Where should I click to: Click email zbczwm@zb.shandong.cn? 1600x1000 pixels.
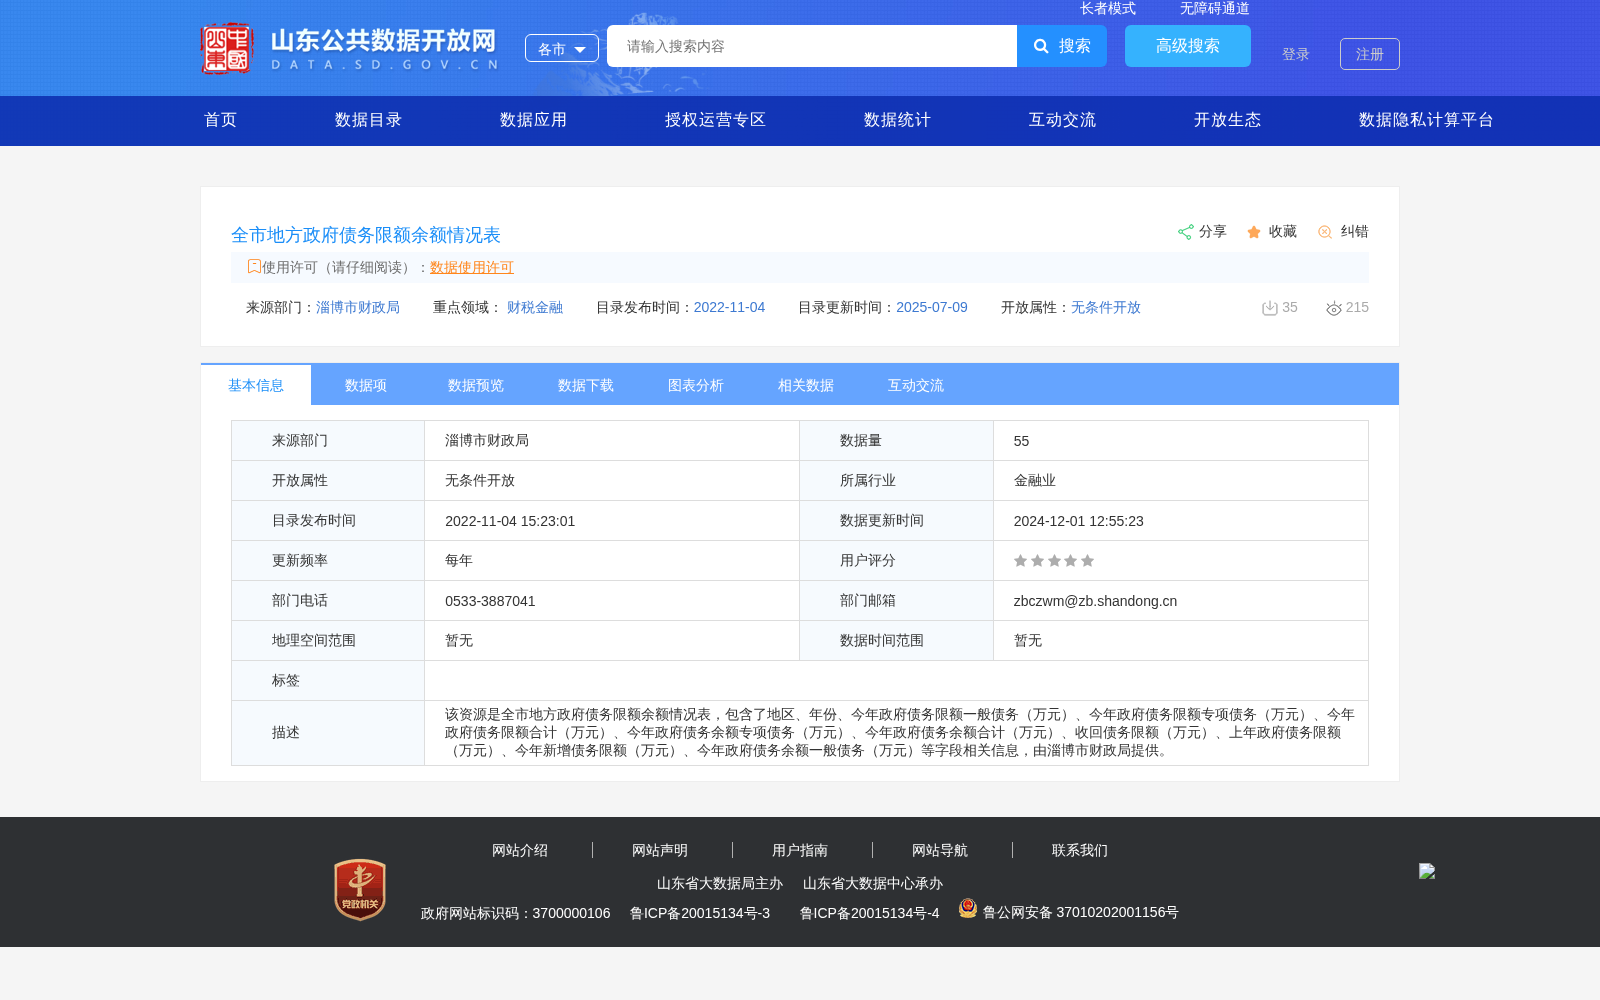(x=1095, y=601)
